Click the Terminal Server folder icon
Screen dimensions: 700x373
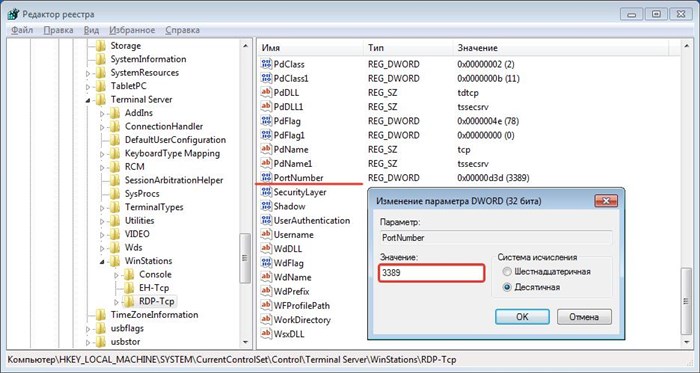[100, 99]
